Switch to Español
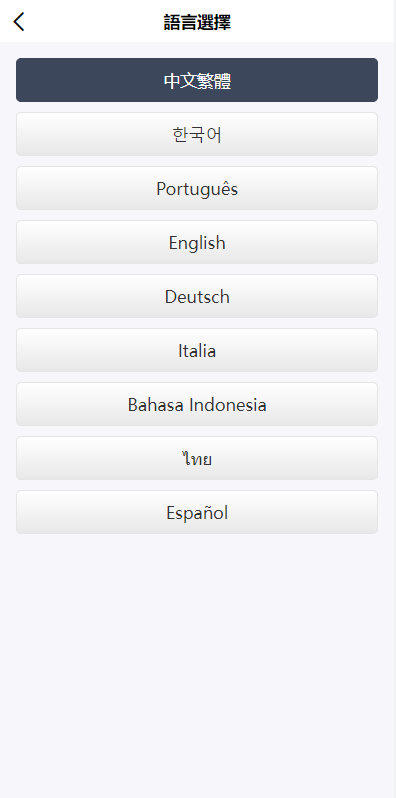 tap(197, 512)
